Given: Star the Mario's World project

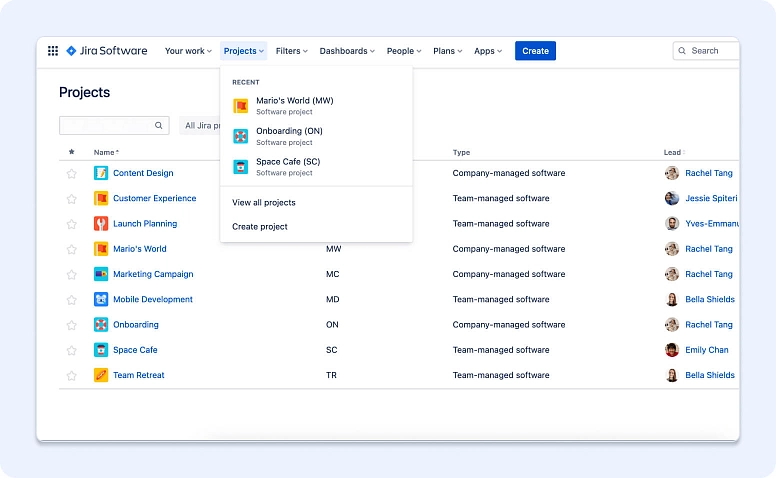Looking at the screenshot, I should 72,249.
